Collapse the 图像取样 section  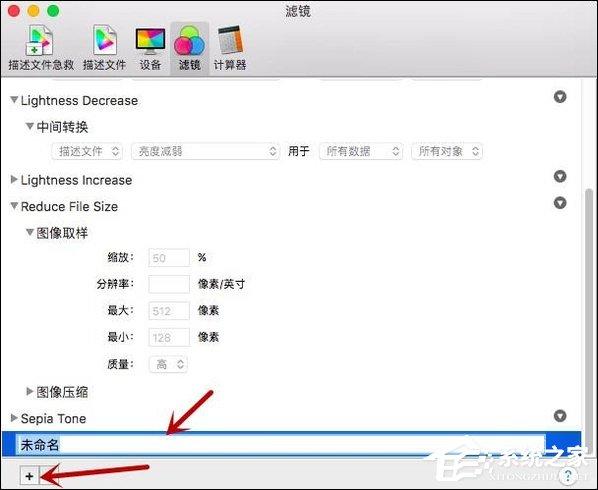coord(30,232)
